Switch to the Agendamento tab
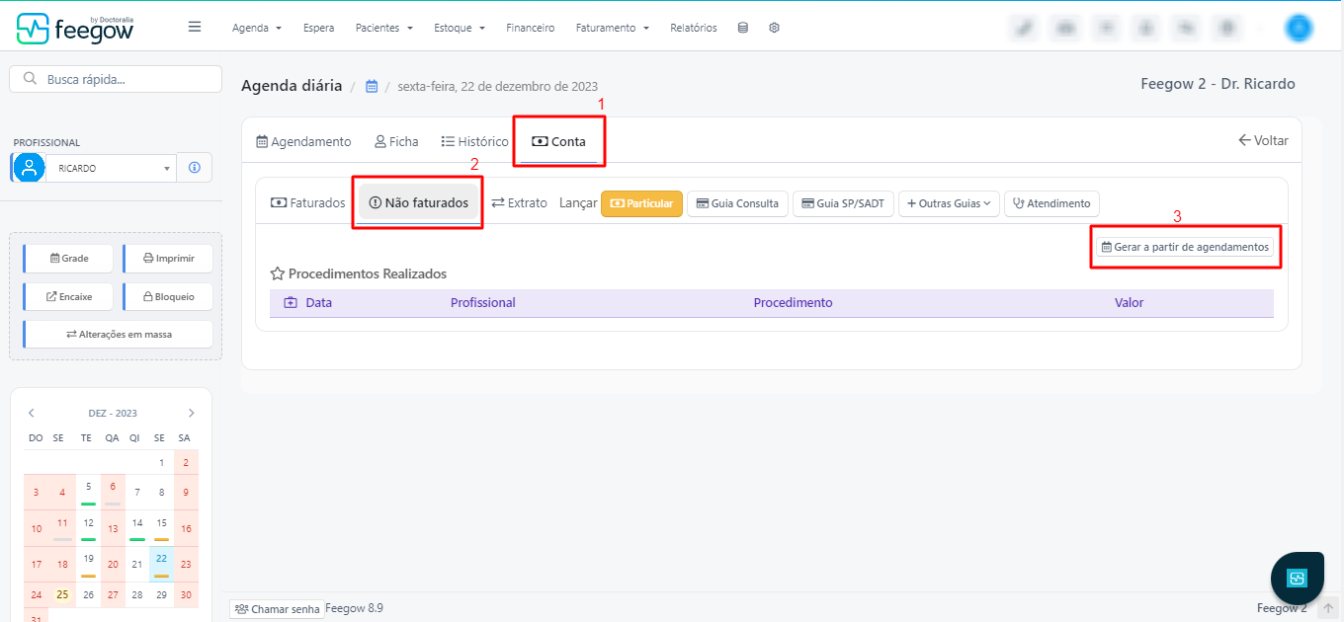This screenshot has height=622, width=1344. tap(304, 142)
